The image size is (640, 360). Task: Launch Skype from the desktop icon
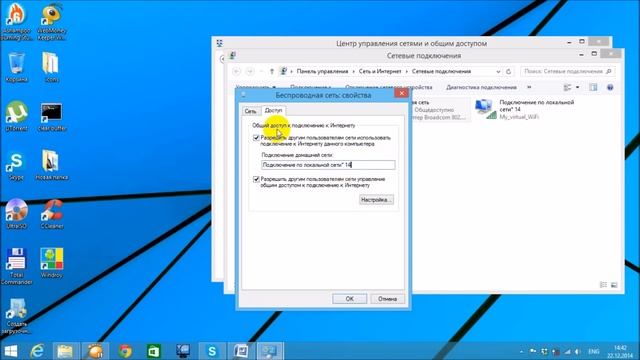point(16,166)
